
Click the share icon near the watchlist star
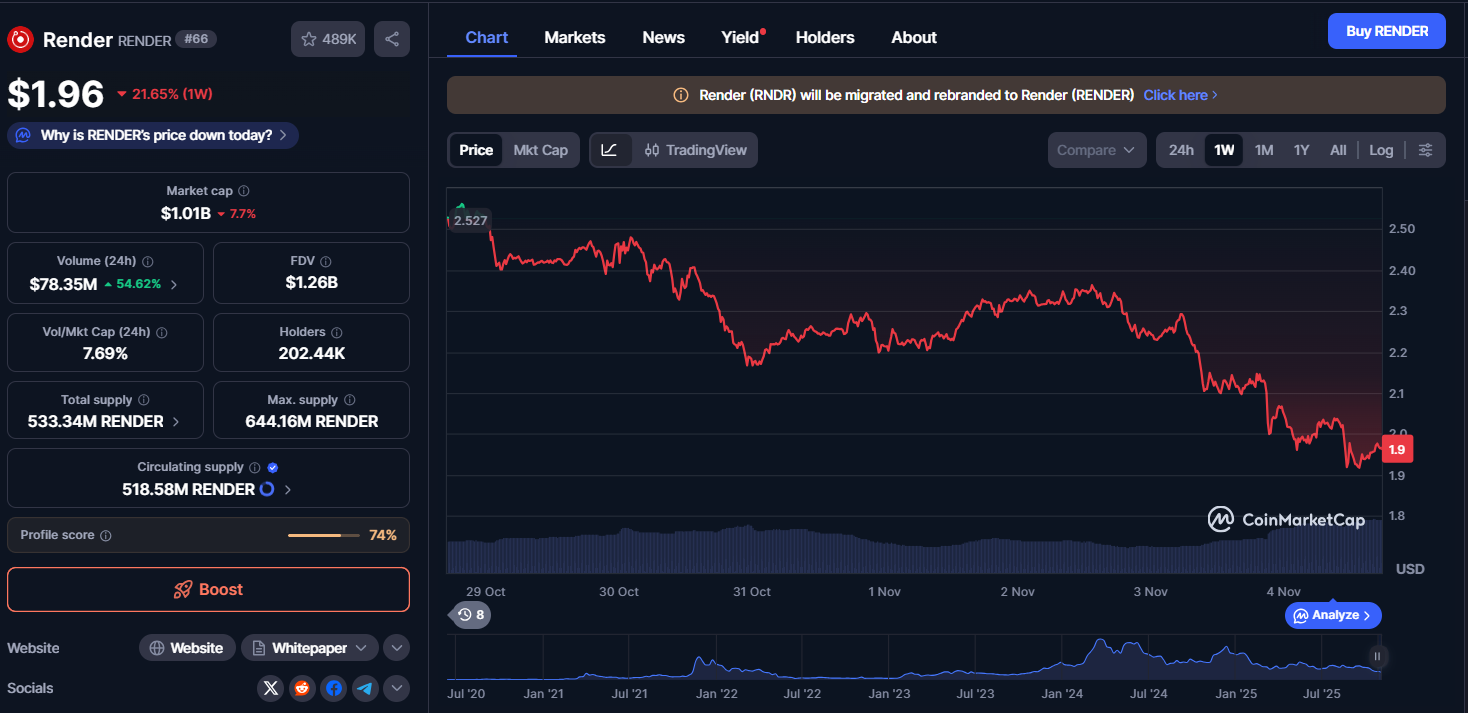pos(391,38)
